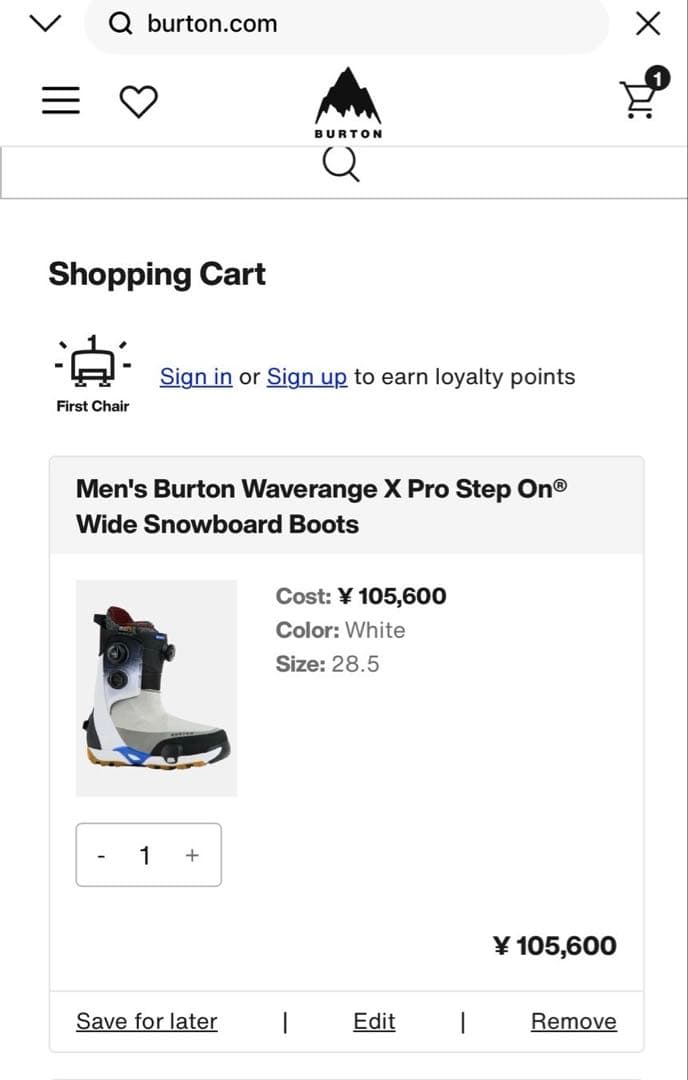Select the cart badge showing 1 item

click(655, 75)
